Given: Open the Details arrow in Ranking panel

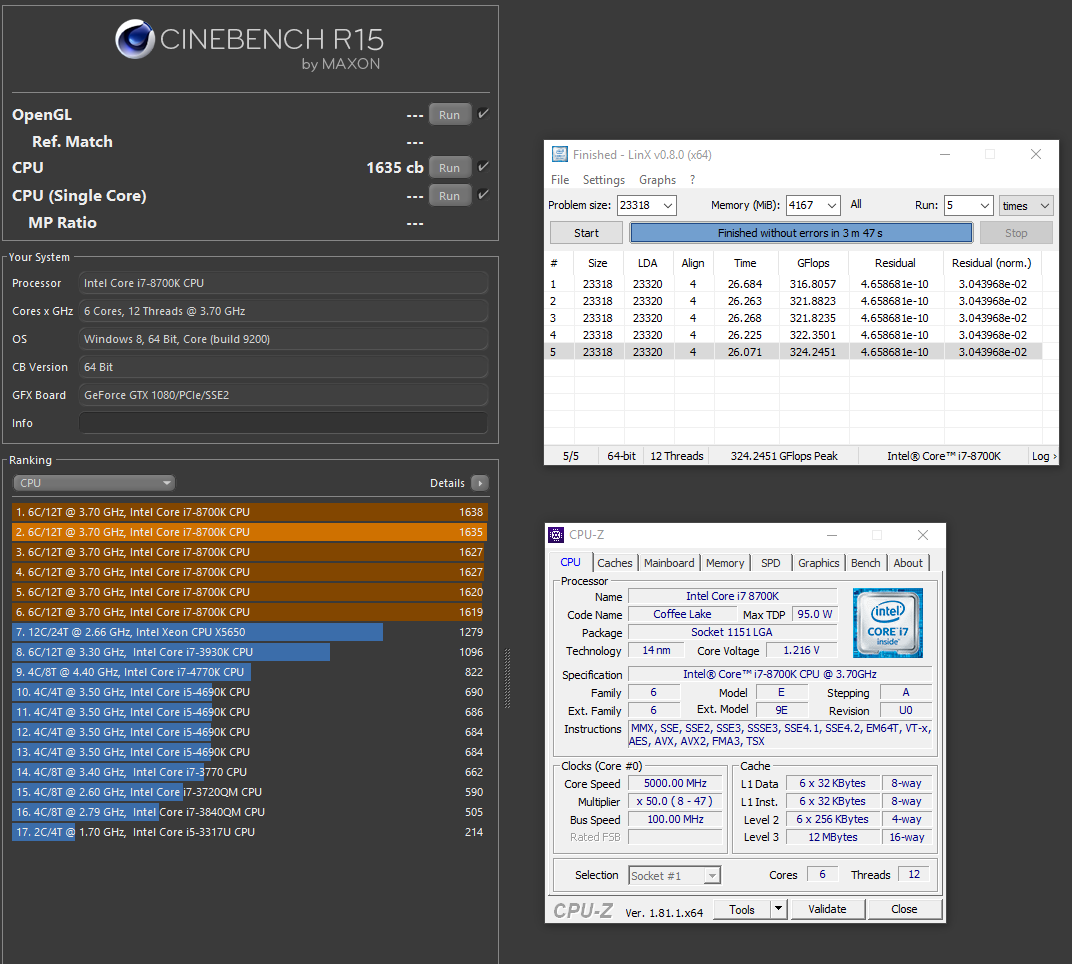Looking at the screenshot, I should 480,483.
